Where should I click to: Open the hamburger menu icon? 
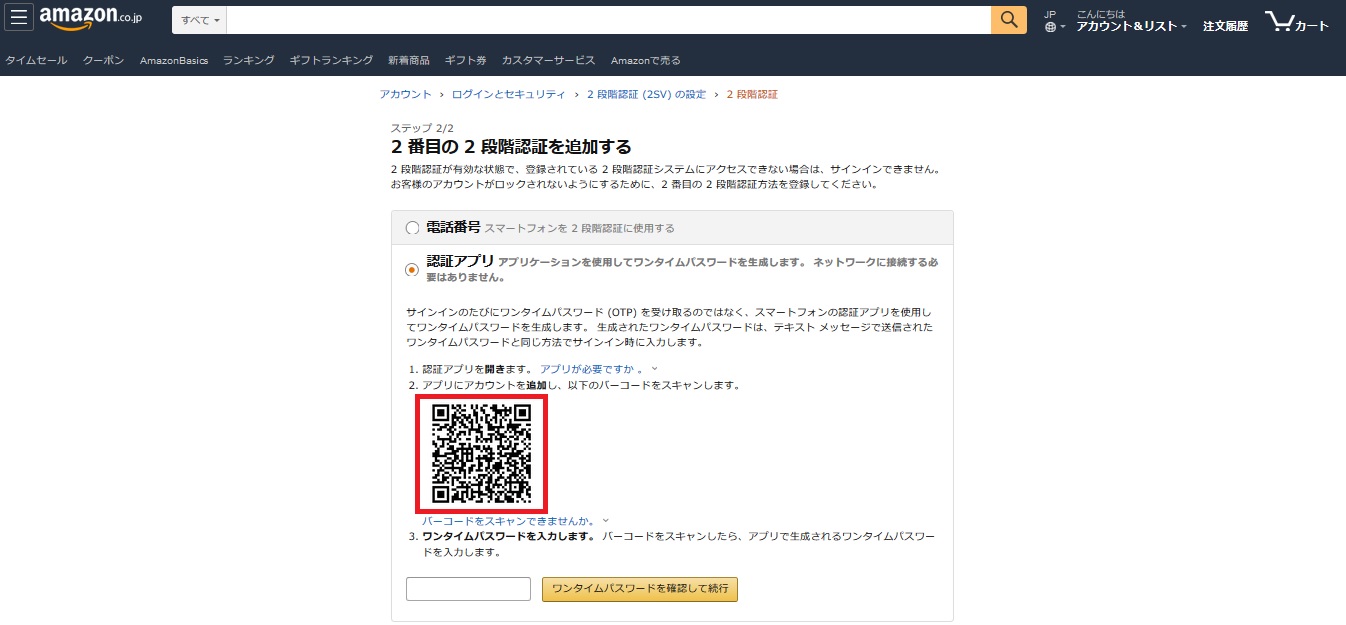point(21,19)
